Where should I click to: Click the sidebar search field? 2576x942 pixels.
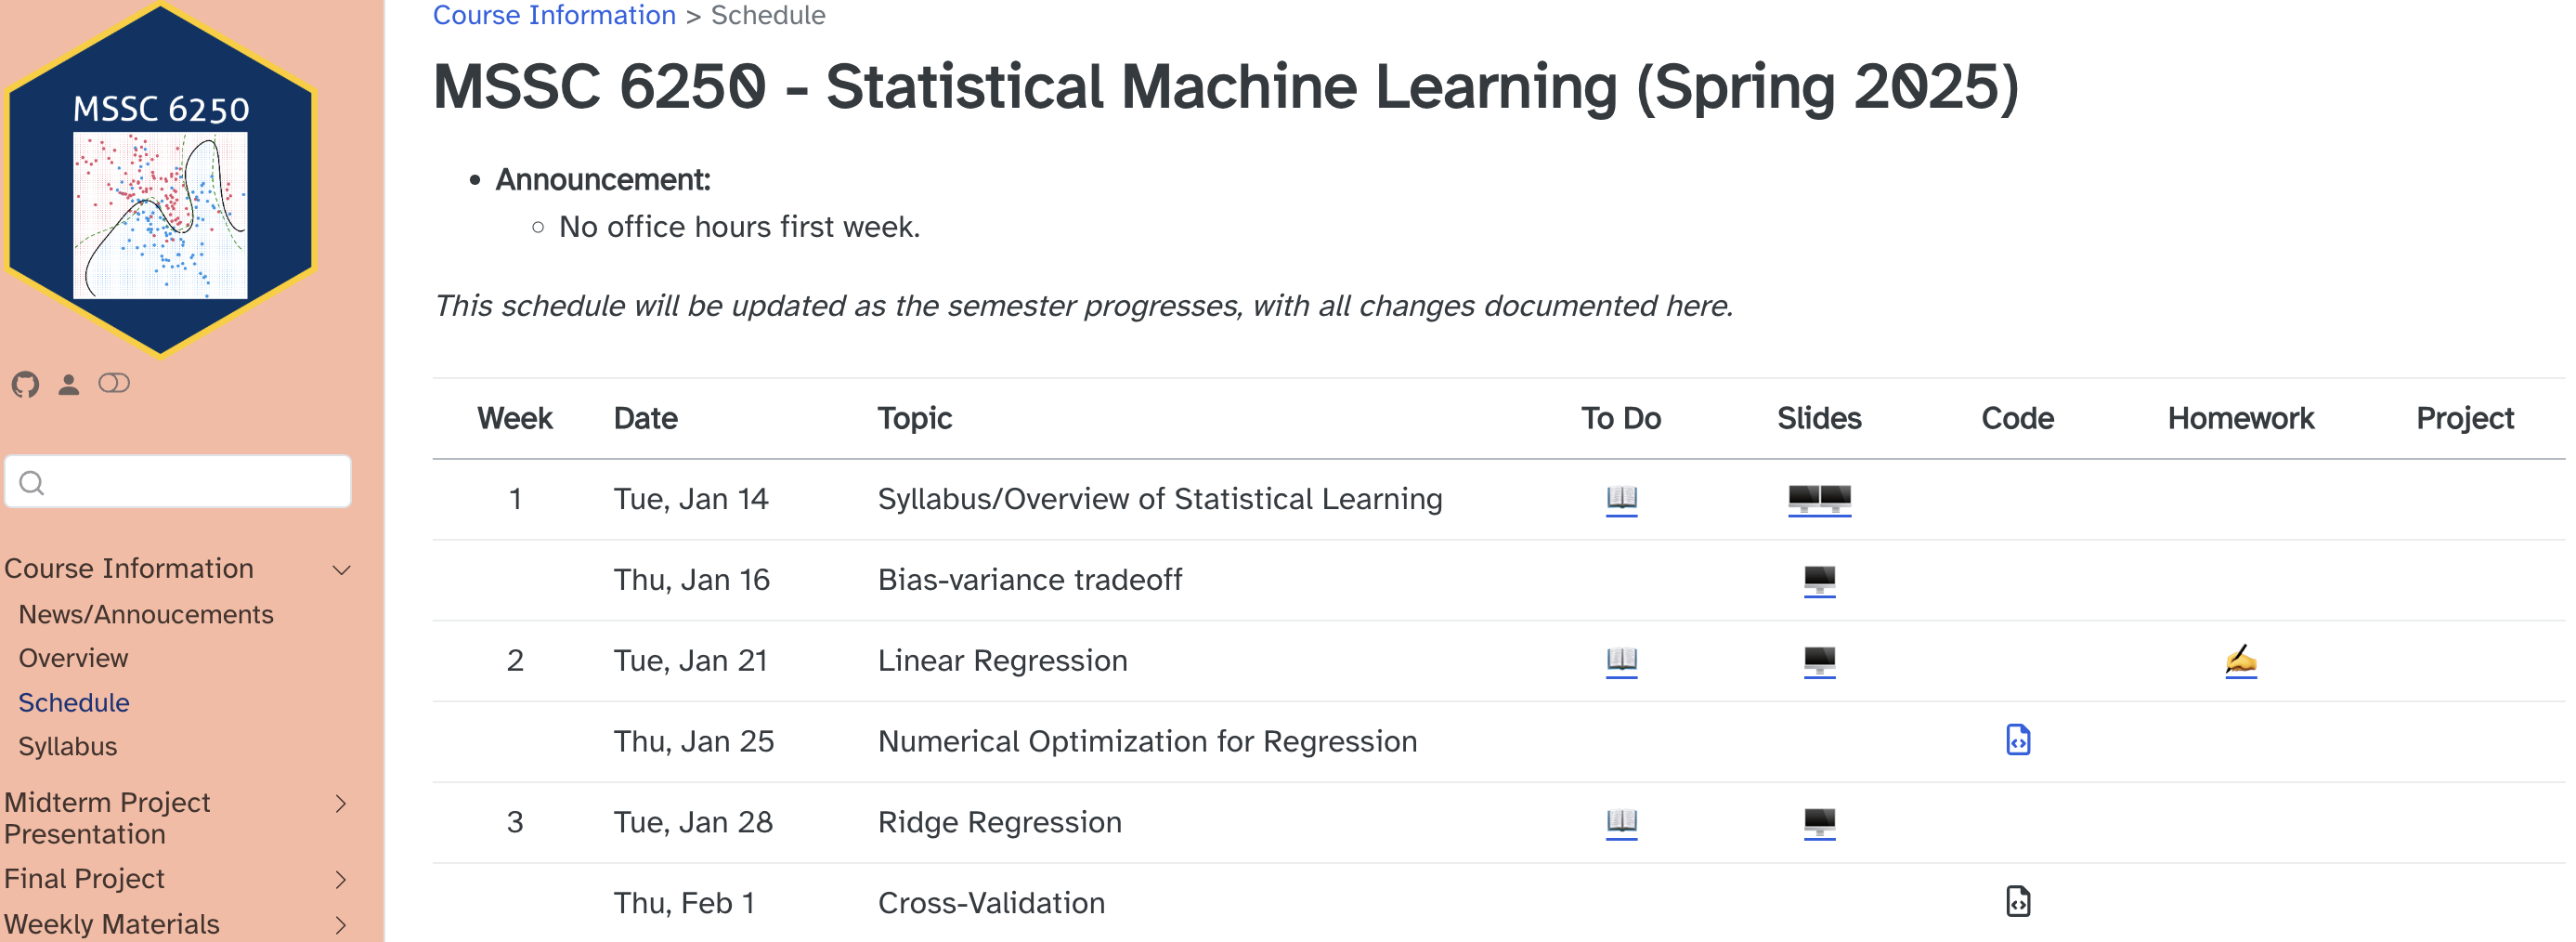pyautogui.click(x=190, y=482)
